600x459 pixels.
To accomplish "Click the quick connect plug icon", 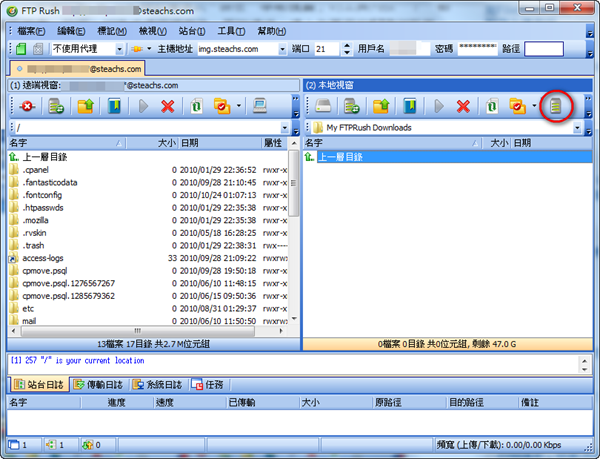I will point(137,49).
